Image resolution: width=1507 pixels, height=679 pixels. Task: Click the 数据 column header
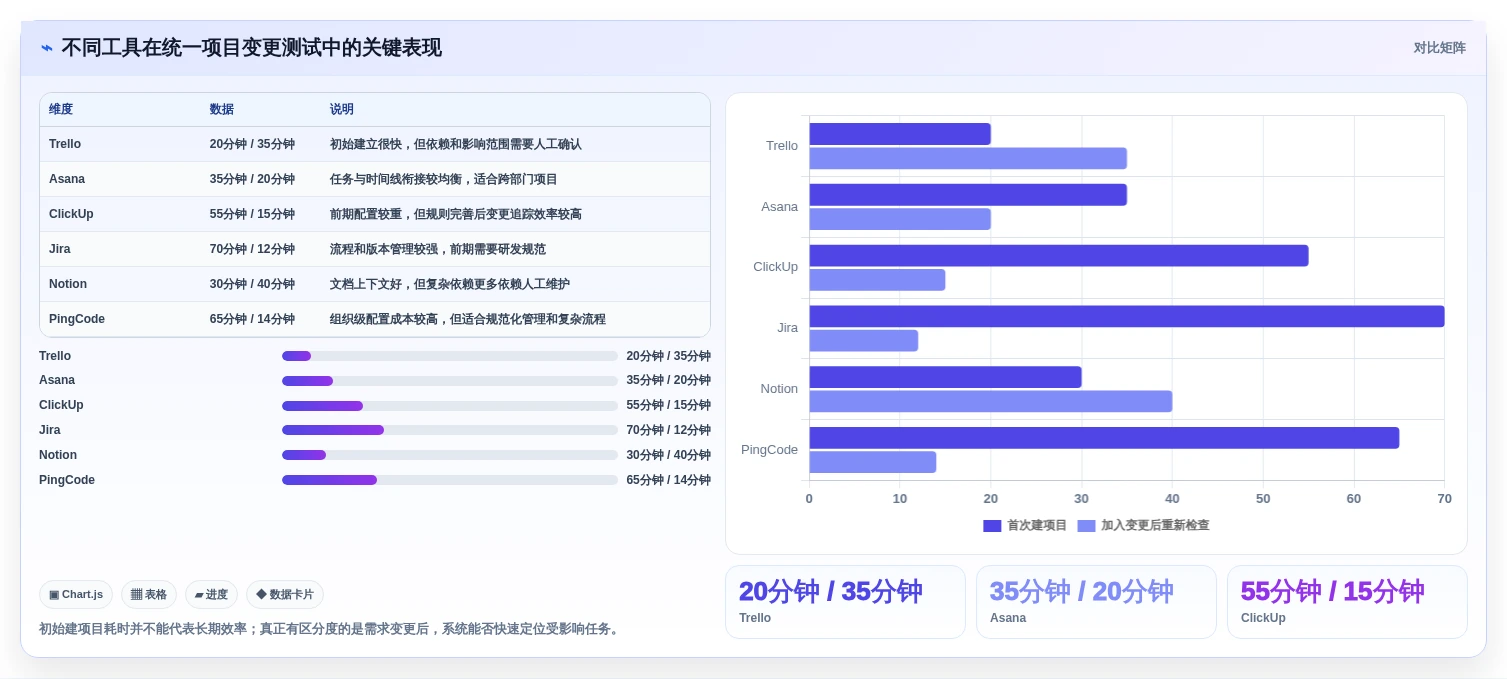(x=222, y=109)
